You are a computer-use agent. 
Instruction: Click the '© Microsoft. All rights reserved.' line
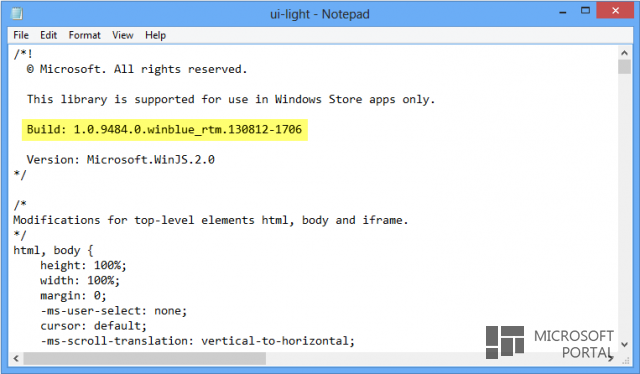(x=137, y=69)
